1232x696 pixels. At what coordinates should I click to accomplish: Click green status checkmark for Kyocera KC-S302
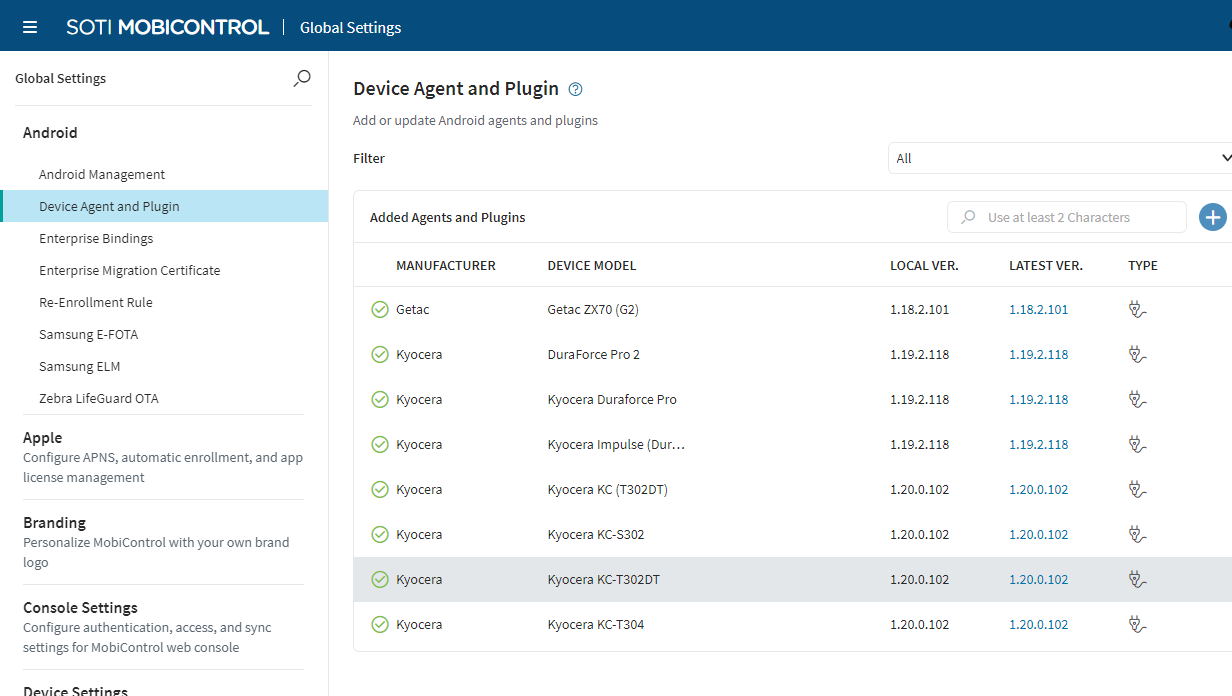[380, 535]
